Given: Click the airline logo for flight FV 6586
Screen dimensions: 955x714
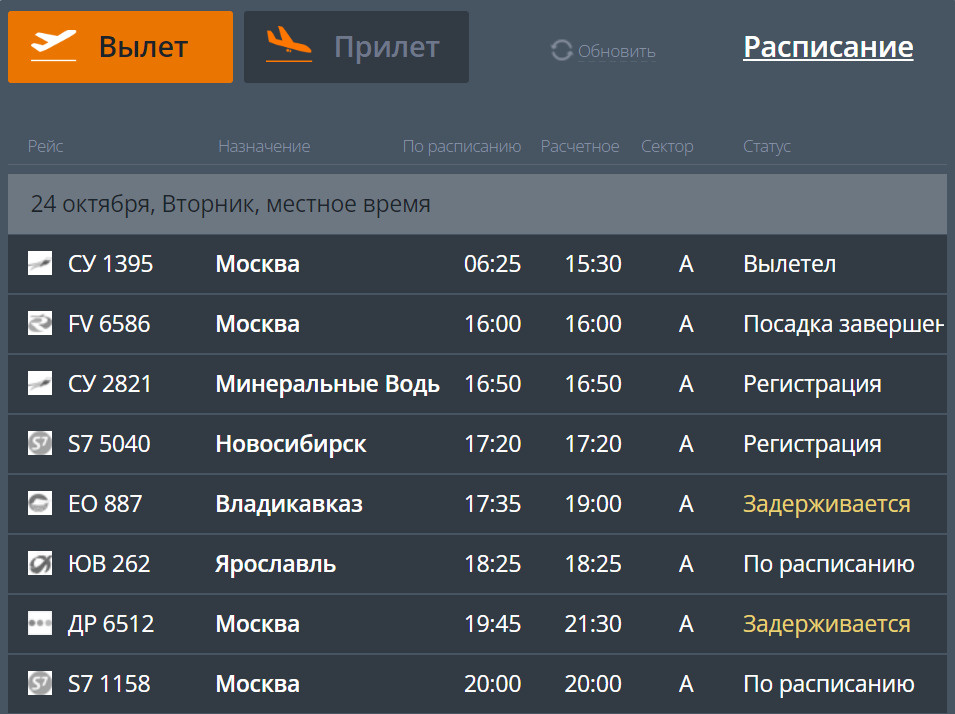Looking at the screenshot, I should 40,323.
